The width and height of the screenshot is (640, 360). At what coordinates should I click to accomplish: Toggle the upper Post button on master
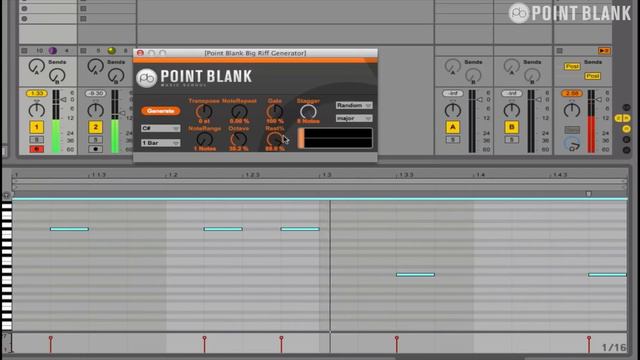coord(572,66)
